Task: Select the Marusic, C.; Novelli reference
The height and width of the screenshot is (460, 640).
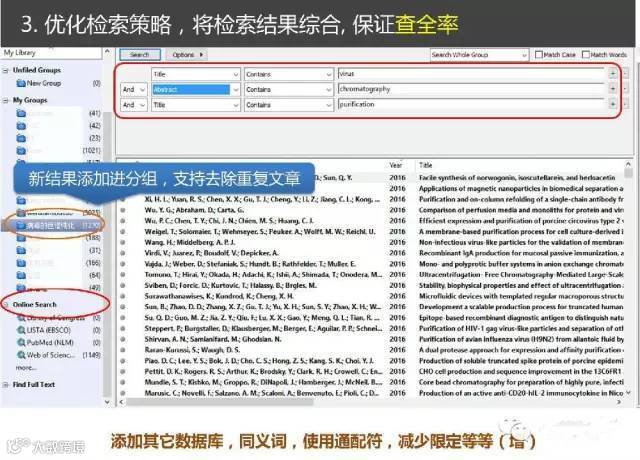Action: pyautogui.click(x=262, y=393)
